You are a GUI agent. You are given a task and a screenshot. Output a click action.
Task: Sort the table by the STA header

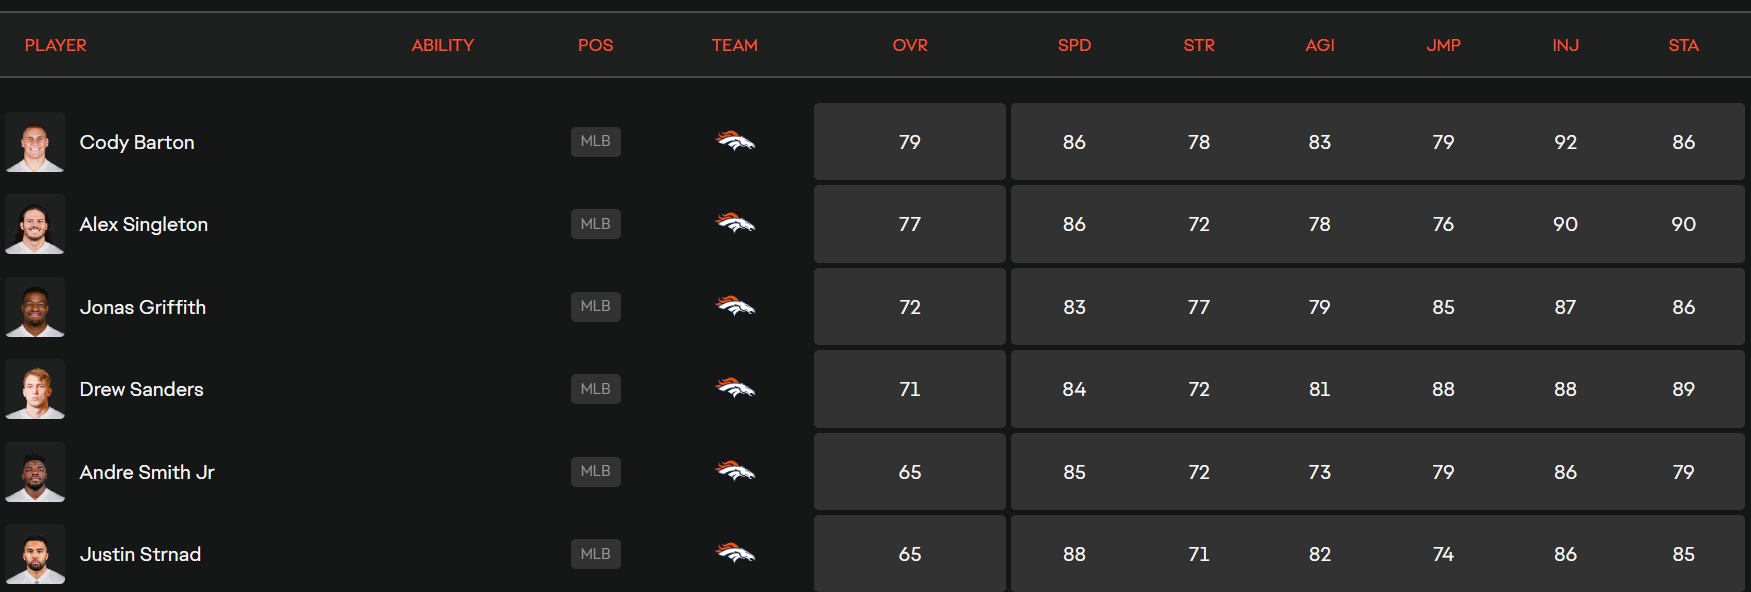click(x=1683, y=45)
